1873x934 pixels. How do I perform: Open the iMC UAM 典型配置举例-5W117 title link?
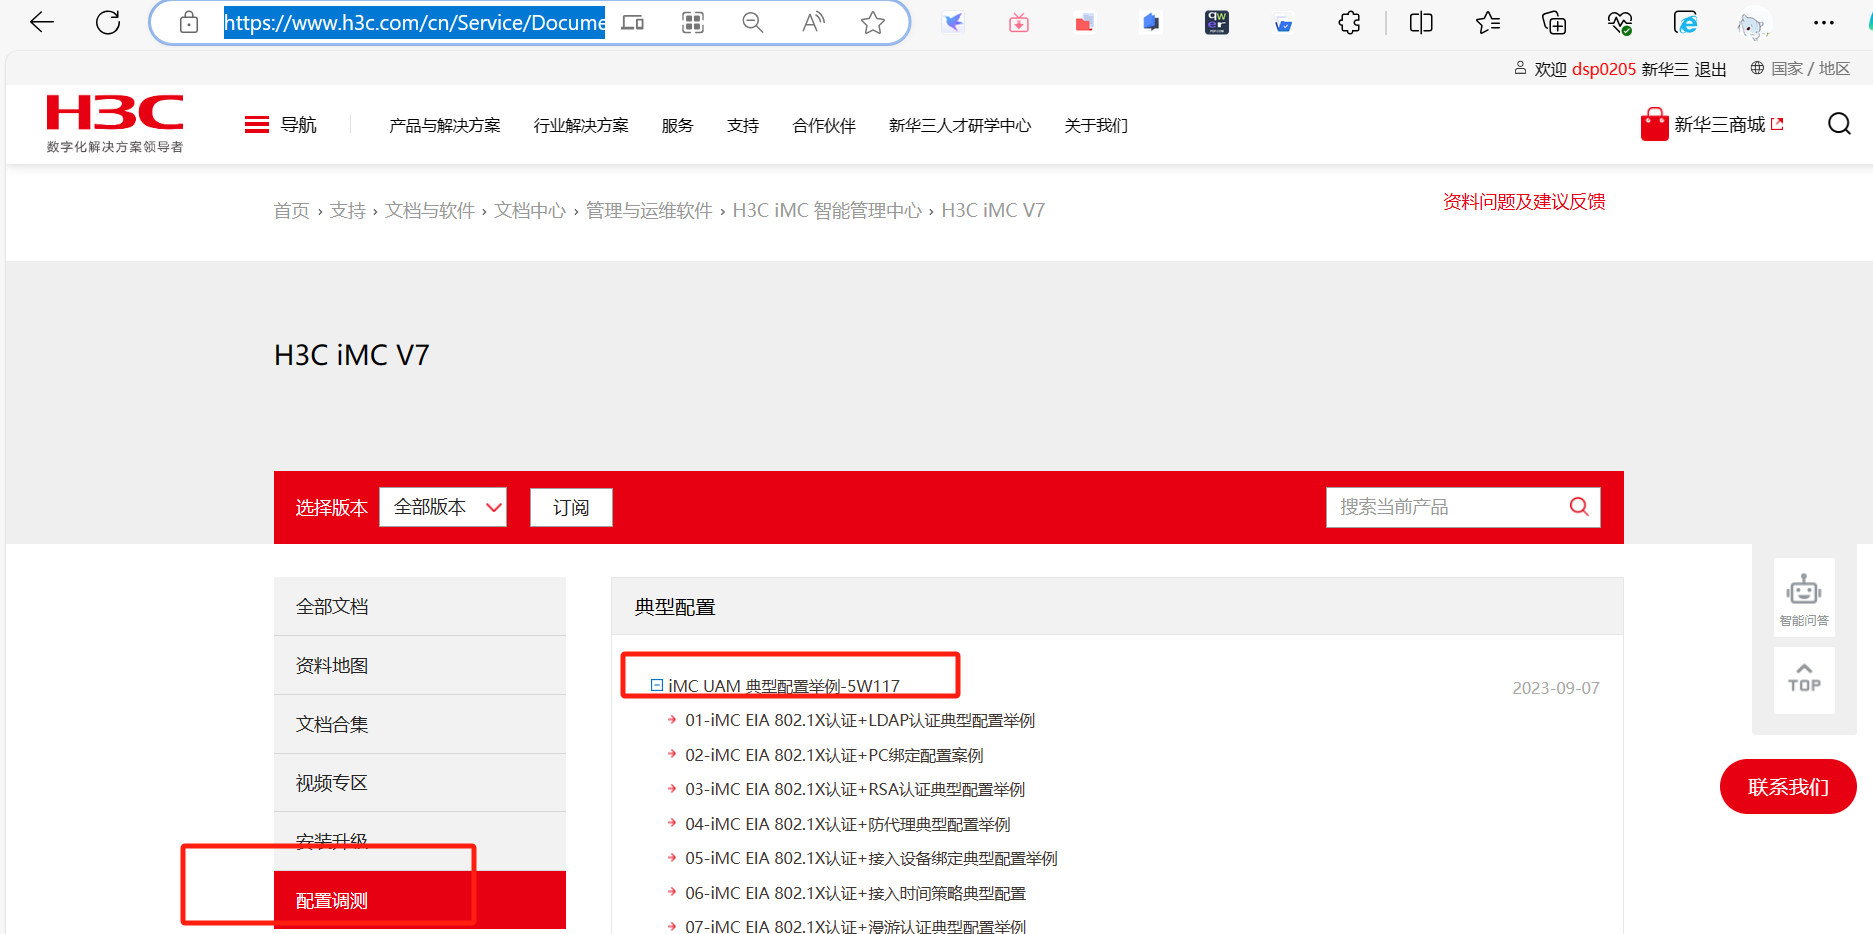point(784,686)
